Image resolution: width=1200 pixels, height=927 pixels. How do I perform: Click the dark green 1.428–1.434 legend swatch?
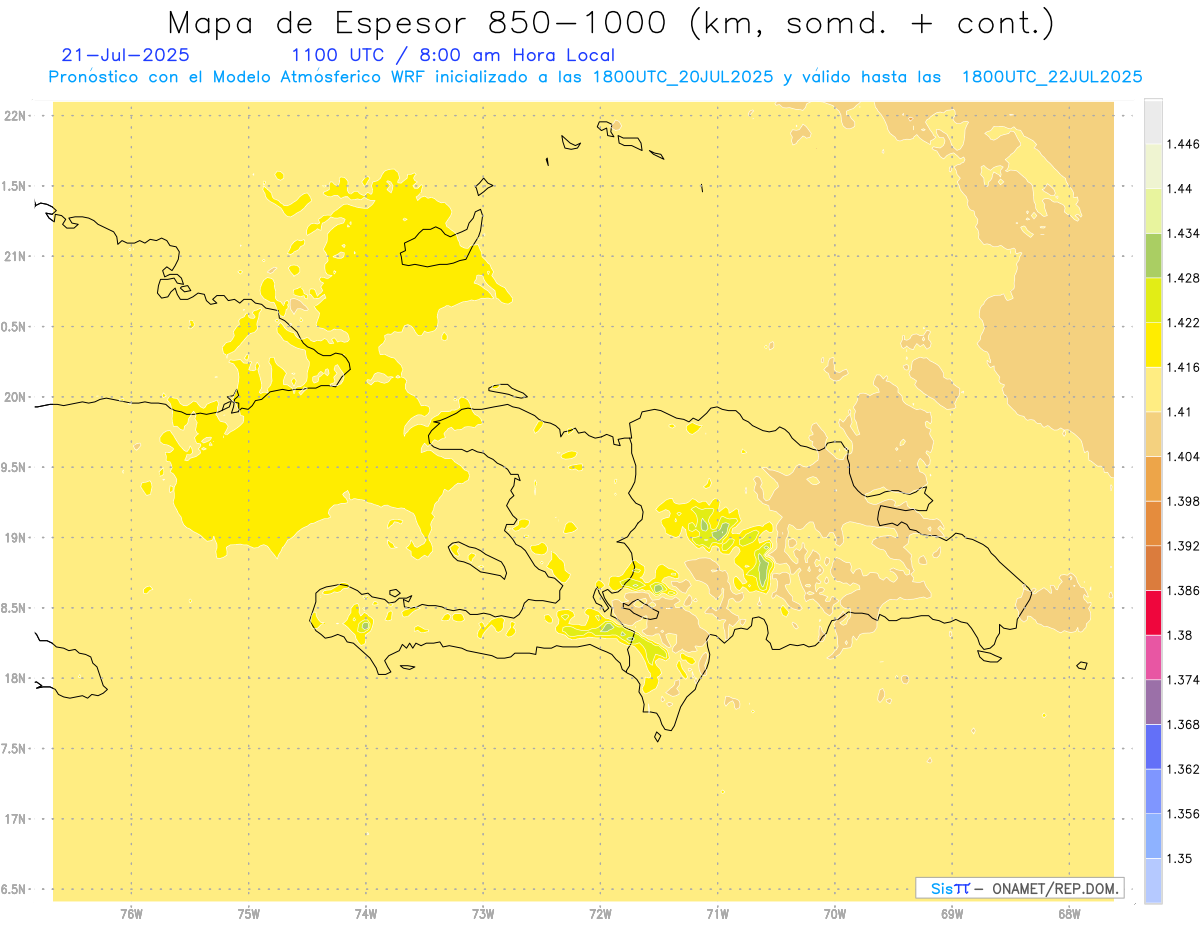coord(1153,255)
